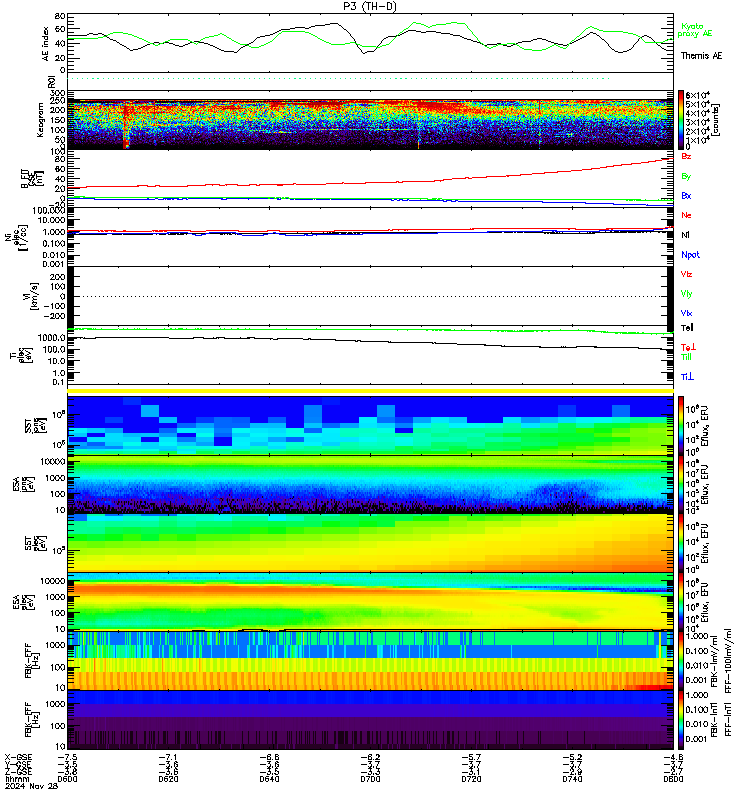Click the 0740 time tick label

572,779
